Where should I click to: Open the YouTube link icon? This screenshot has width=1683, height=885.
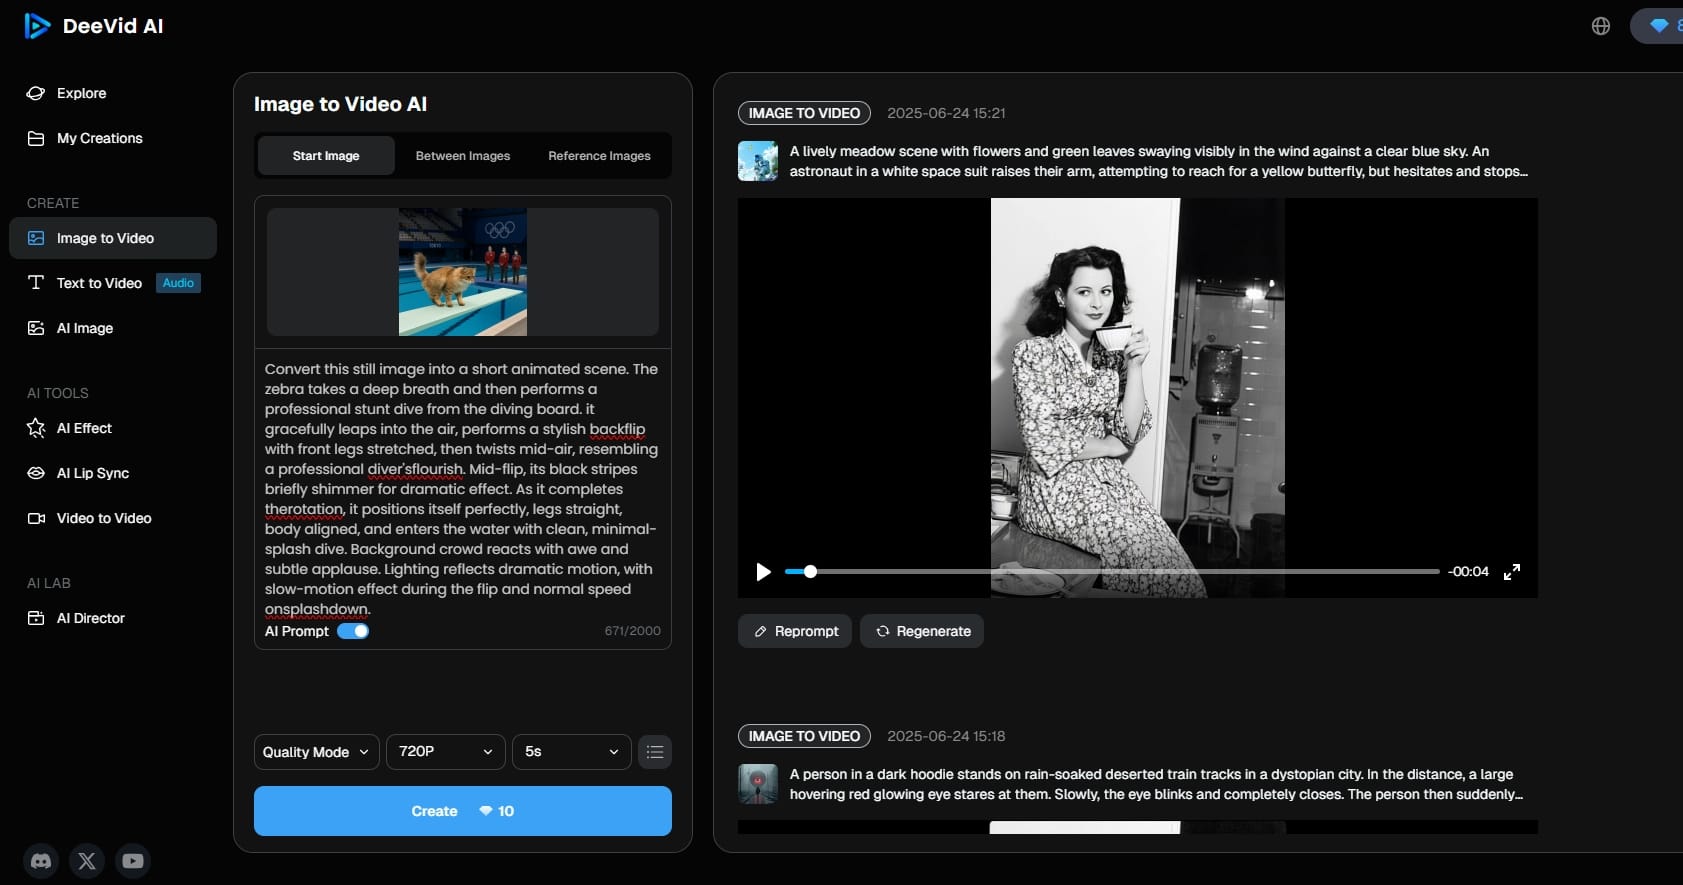133,860
